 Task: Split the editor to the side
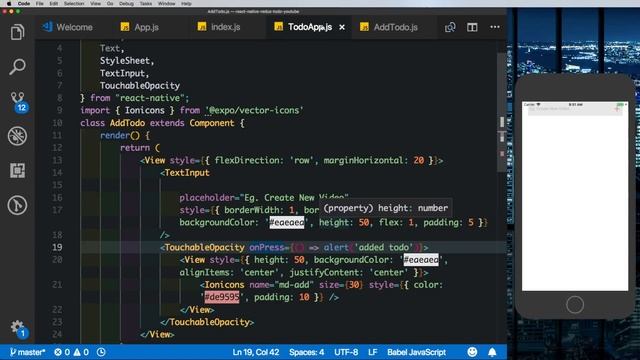[472, 27]
